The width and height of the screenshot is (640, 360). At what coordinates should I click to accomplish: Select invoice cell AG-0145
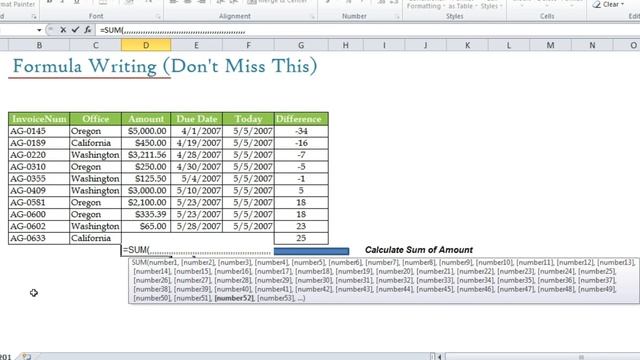click(x=39, y=131)
